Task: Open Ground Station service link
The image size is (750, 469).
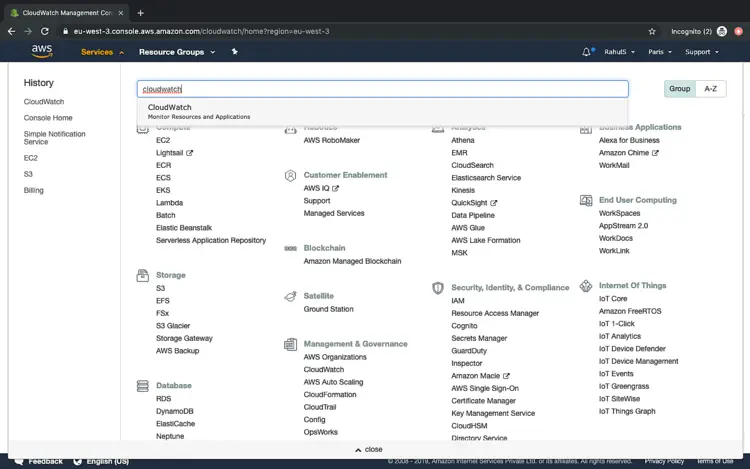Action: 329,309
